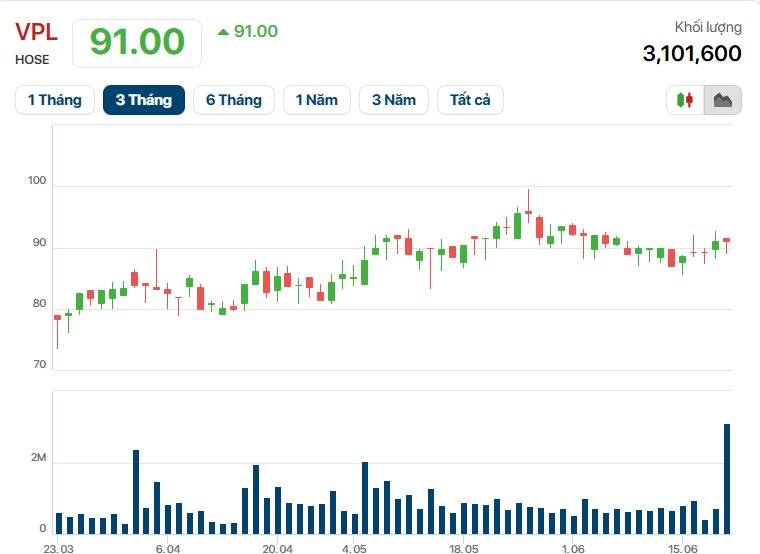
Task: Select the 3 Tháng time range
Action: pos(144,100)
